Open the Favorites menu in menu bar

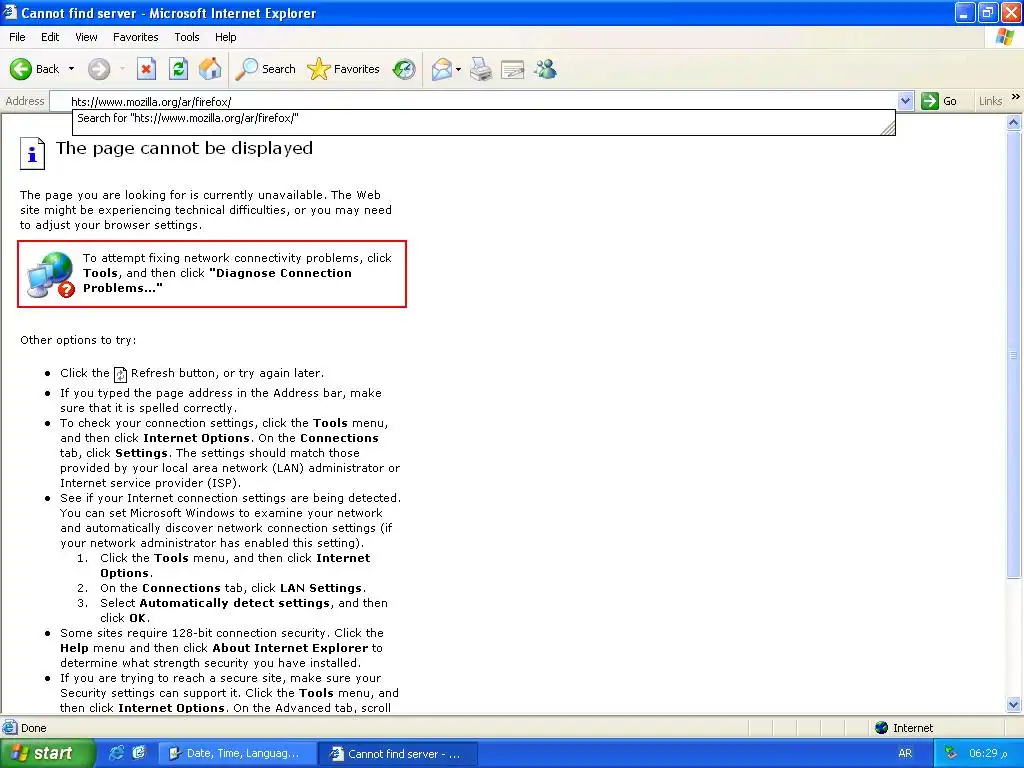(x=136, y=37)
